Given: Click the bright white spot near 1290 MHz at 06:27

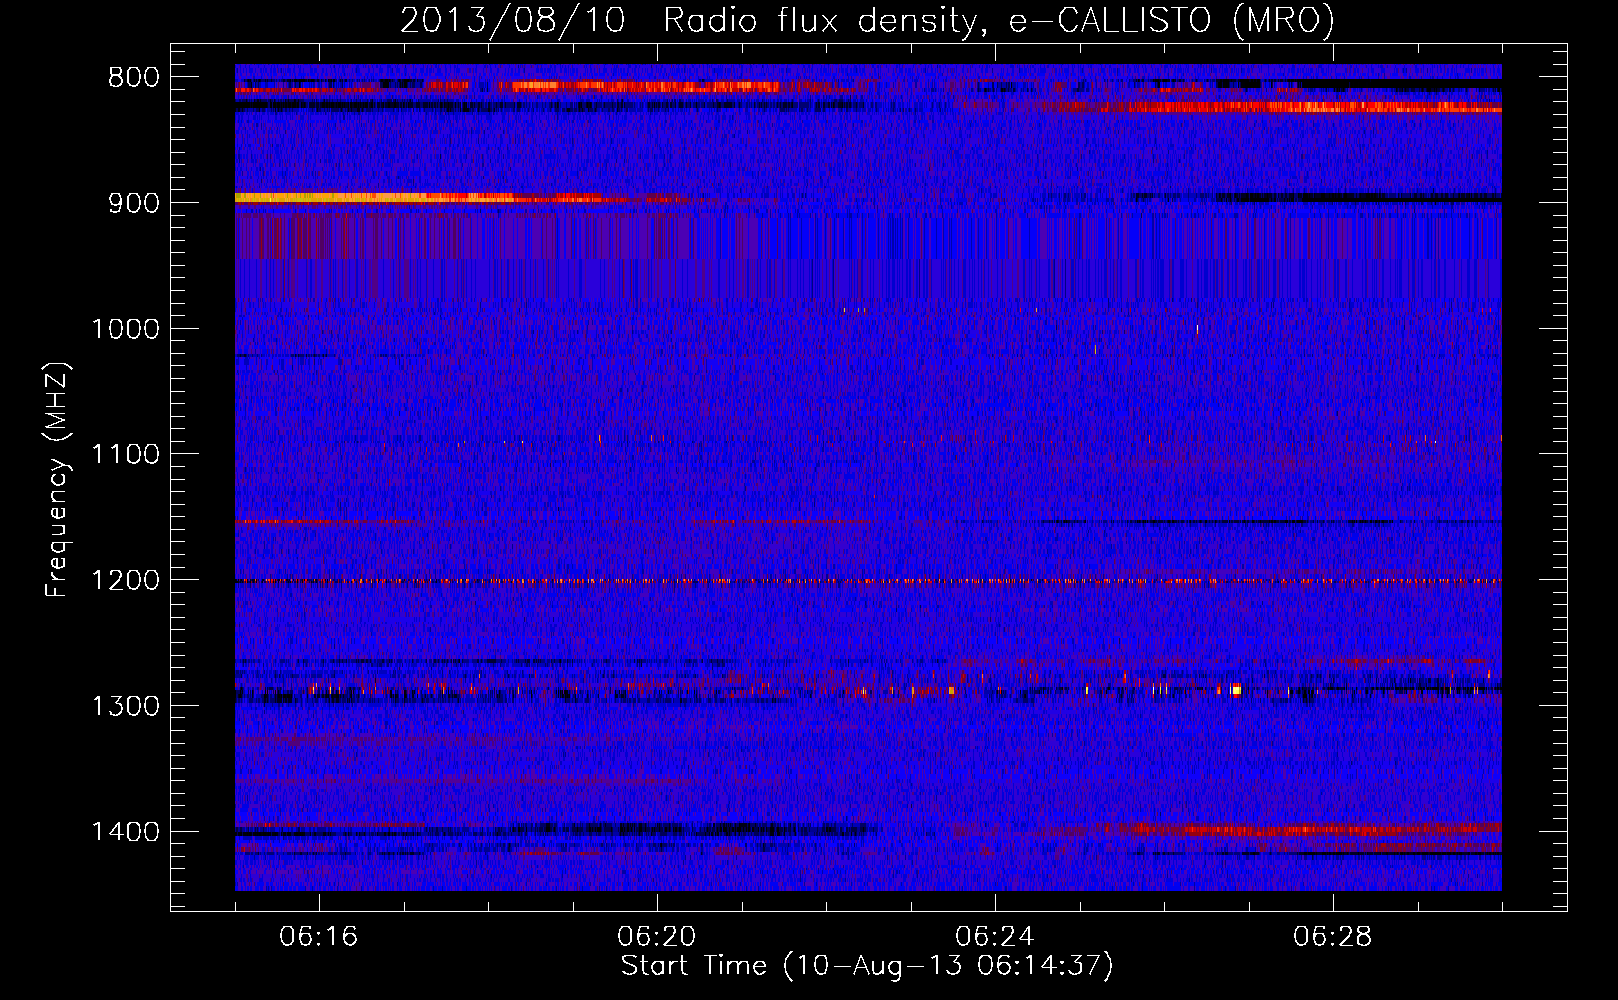Looking at the screenshot, I should 1235,689.
